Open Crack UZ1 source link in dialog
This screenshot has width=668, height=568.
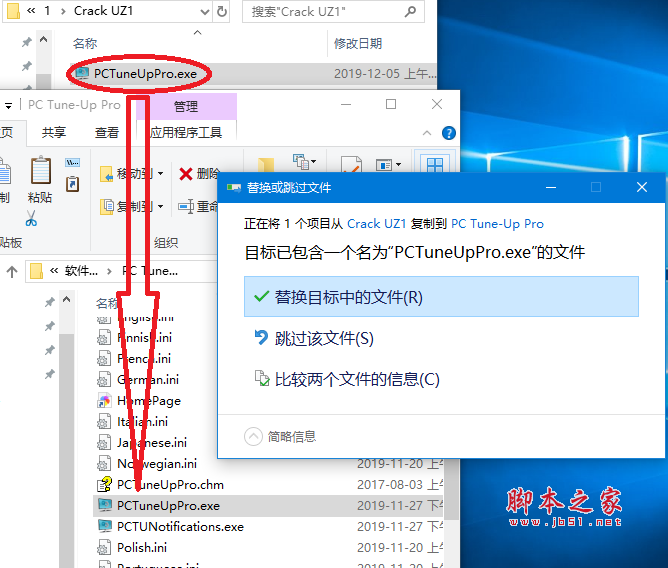[376, 224]
